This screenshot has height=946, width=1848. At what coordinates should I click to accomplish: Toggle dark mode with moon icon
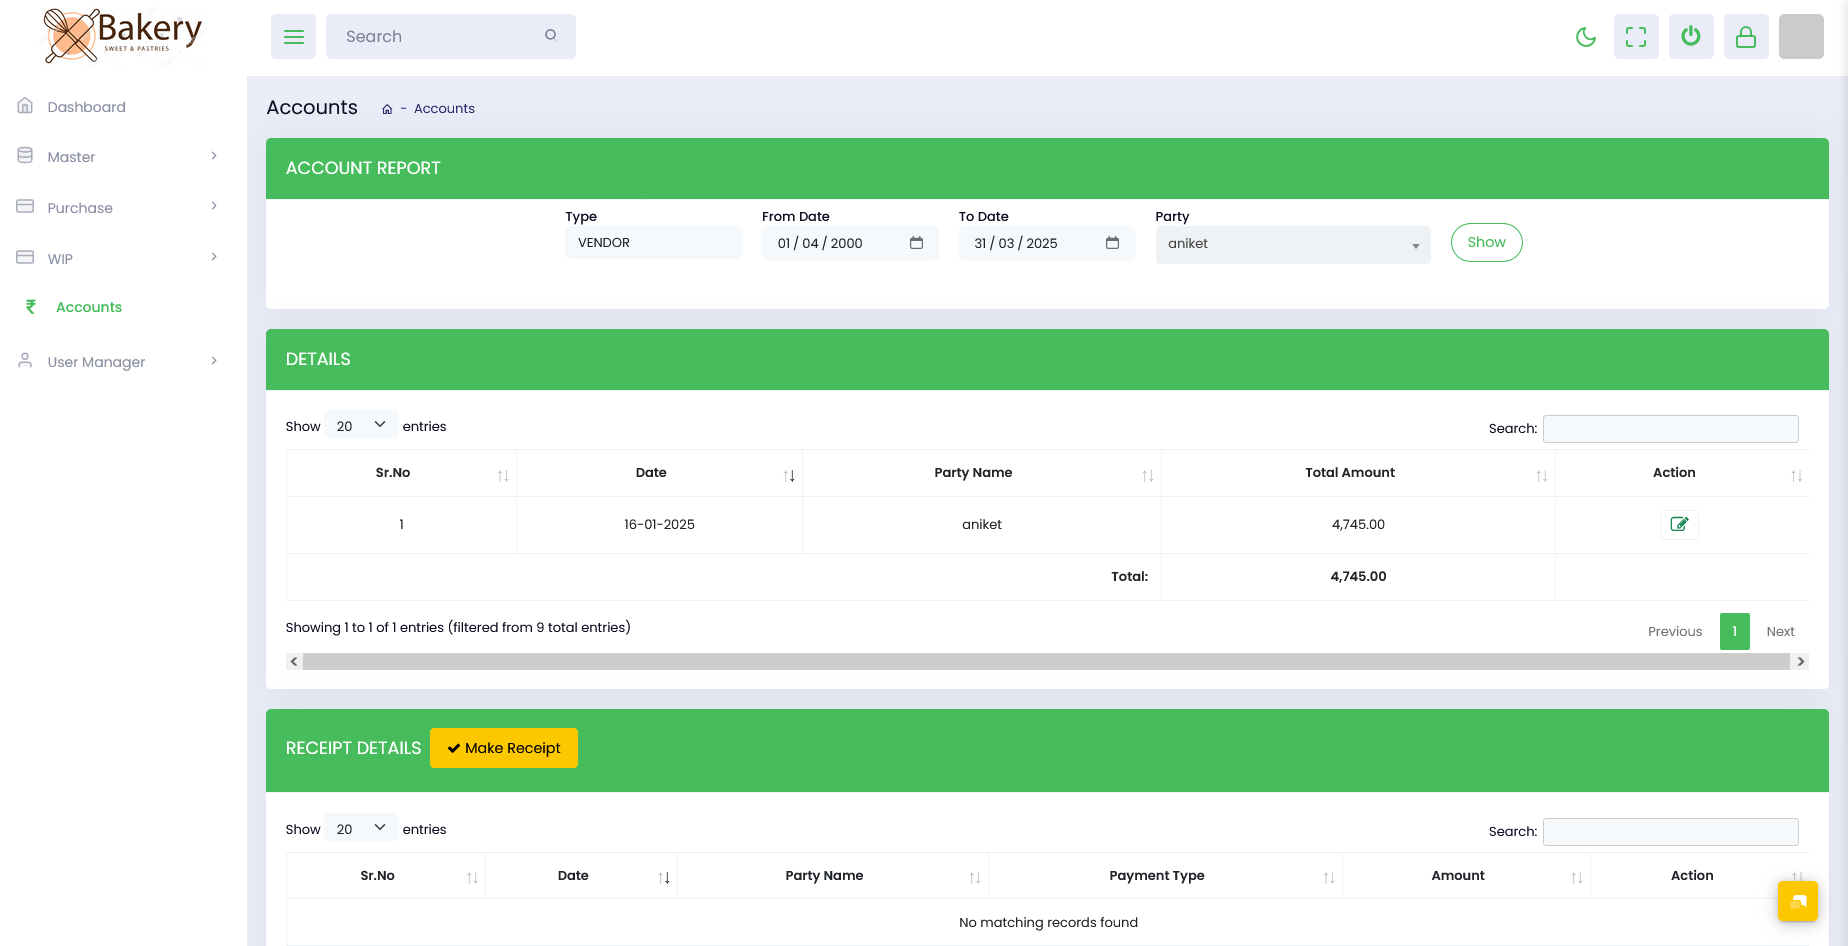point(1585,37)
